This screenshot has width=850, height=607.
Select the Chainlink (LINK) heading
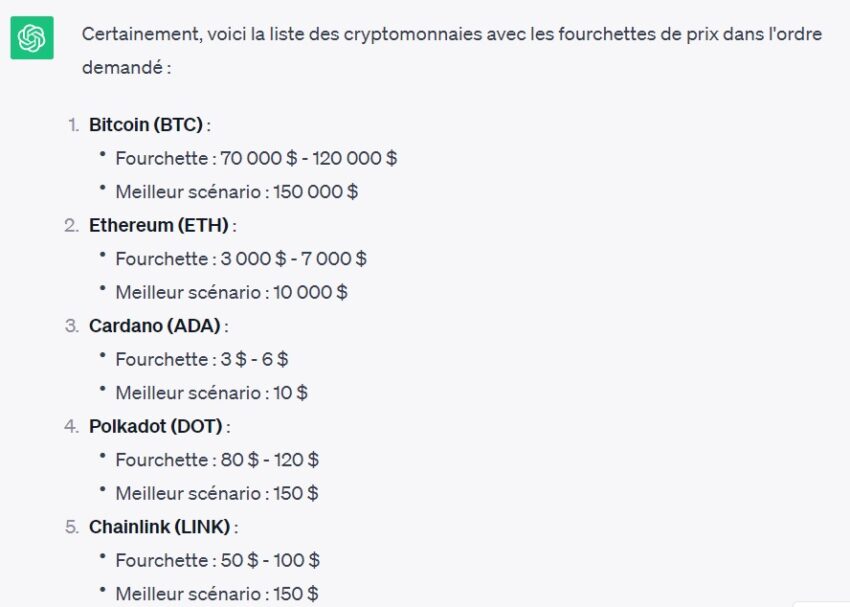[x=160, y=527]
